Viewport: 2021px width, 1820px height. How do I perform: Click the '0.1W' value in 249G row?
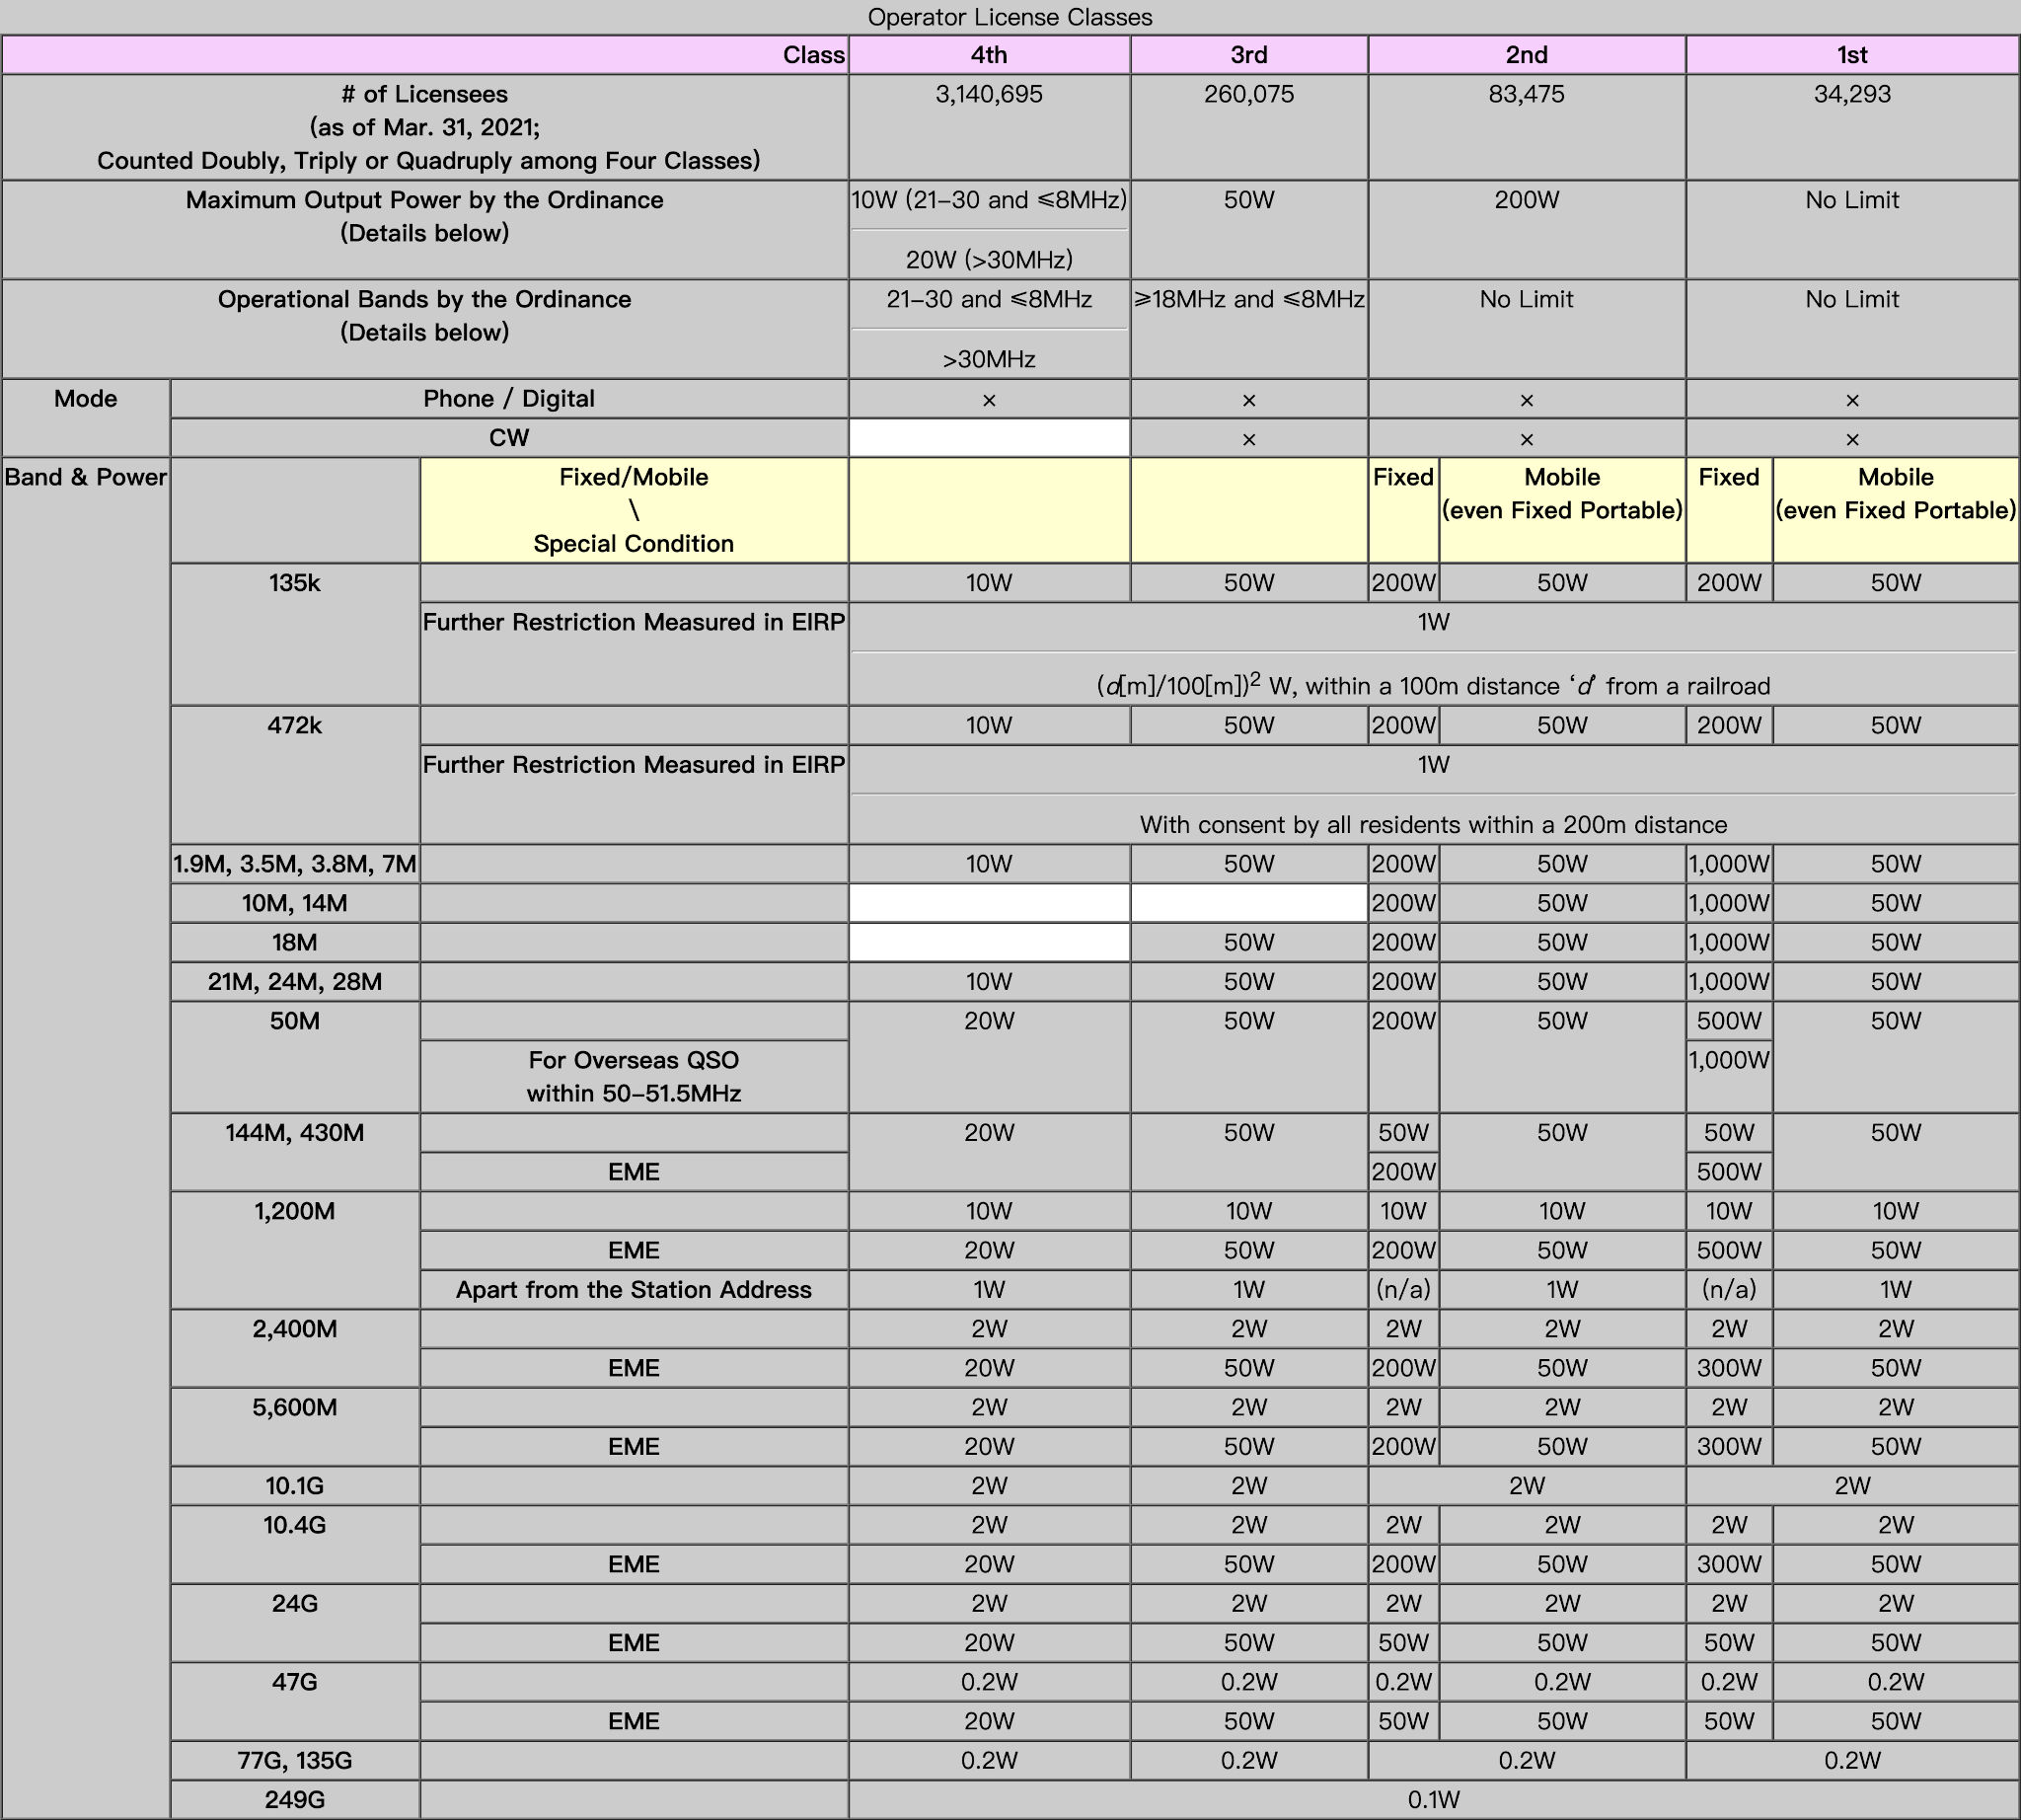pyautogui.click(x=1433, y=1800)
